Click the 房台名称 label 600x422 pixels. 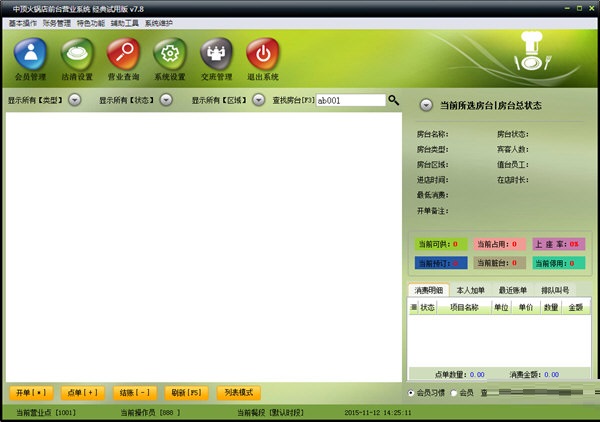432,134
